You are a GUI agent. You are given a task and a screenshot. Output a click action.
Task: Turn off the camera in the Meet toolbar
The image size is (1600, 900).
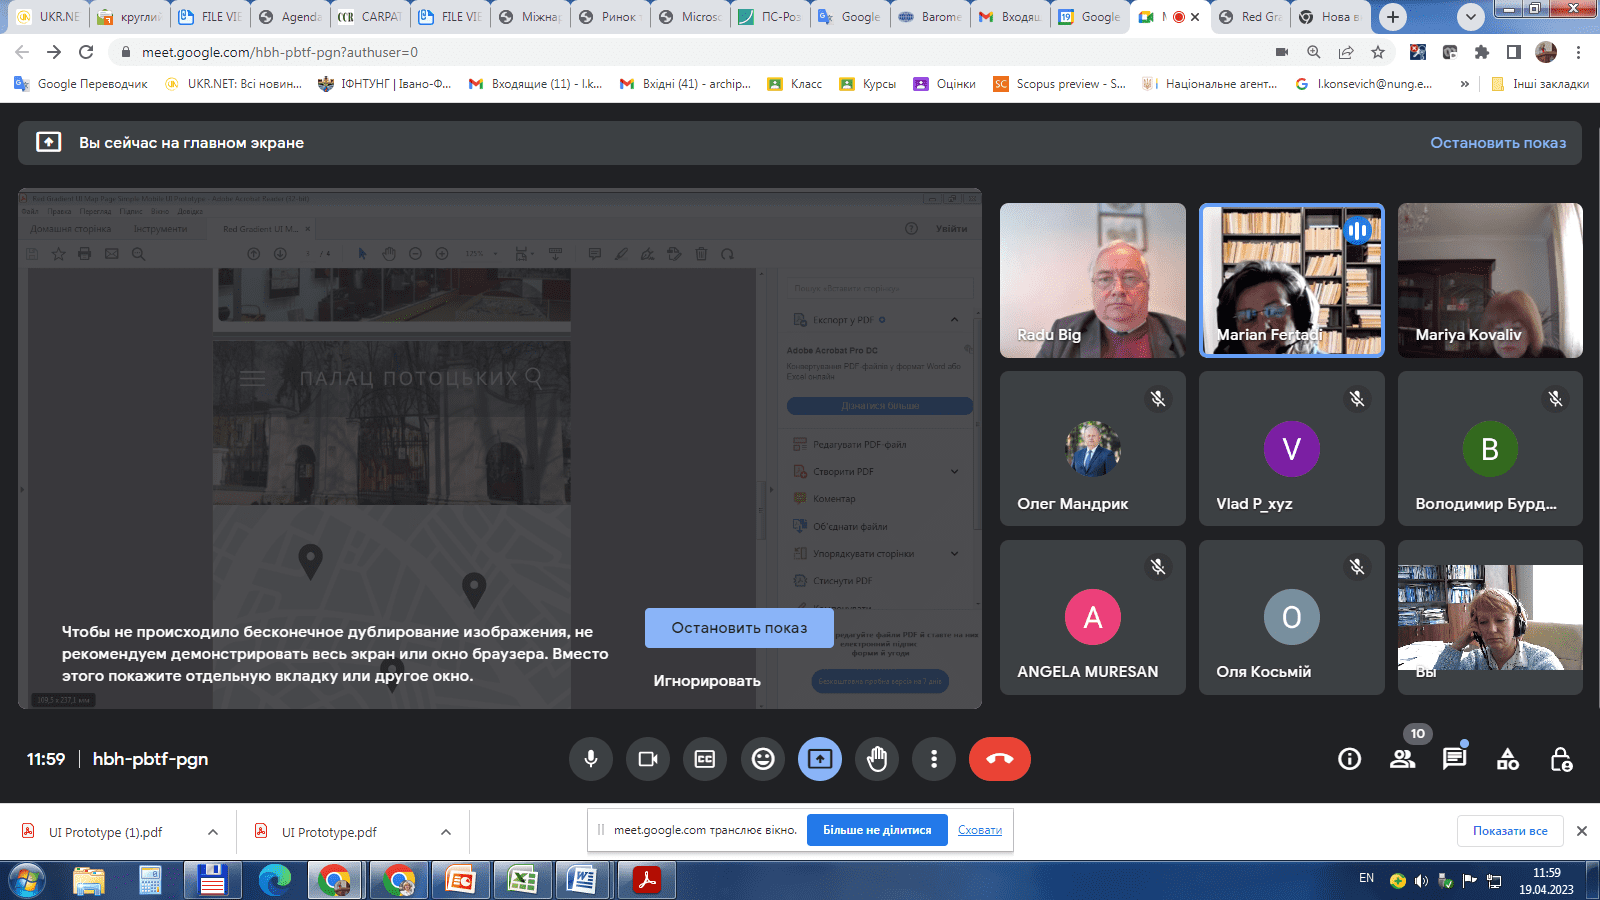pos(648,759)
